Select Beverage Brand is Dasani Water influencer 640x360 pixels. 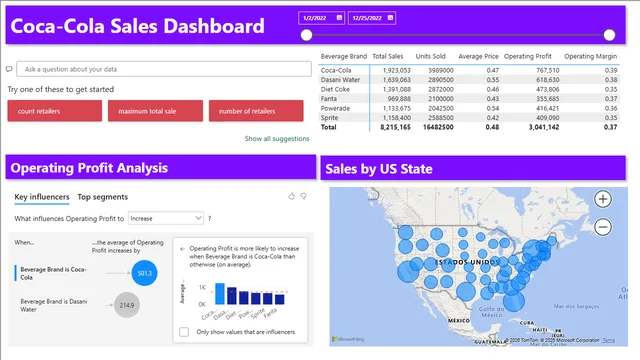53,305
